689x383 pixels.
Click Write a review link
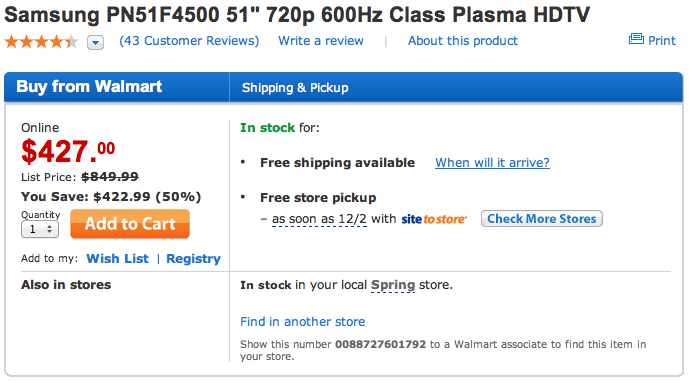(321, 41)
